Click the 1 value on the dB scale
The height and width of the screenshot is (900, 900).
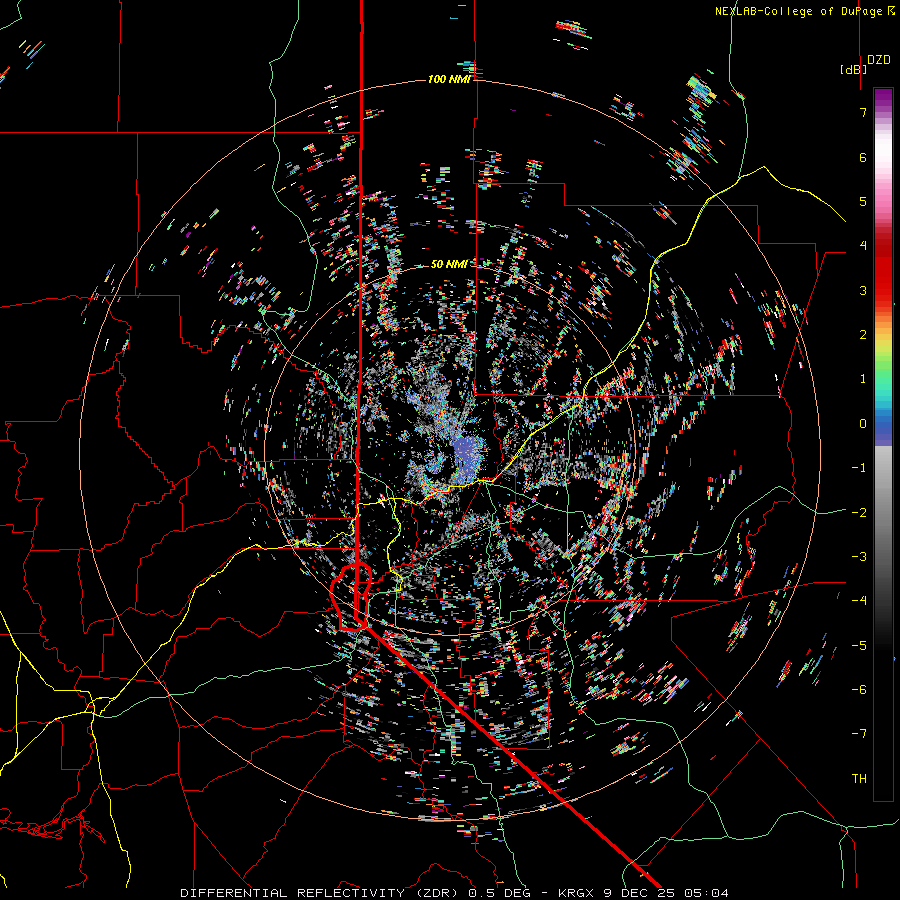click(x=863, y=379)
